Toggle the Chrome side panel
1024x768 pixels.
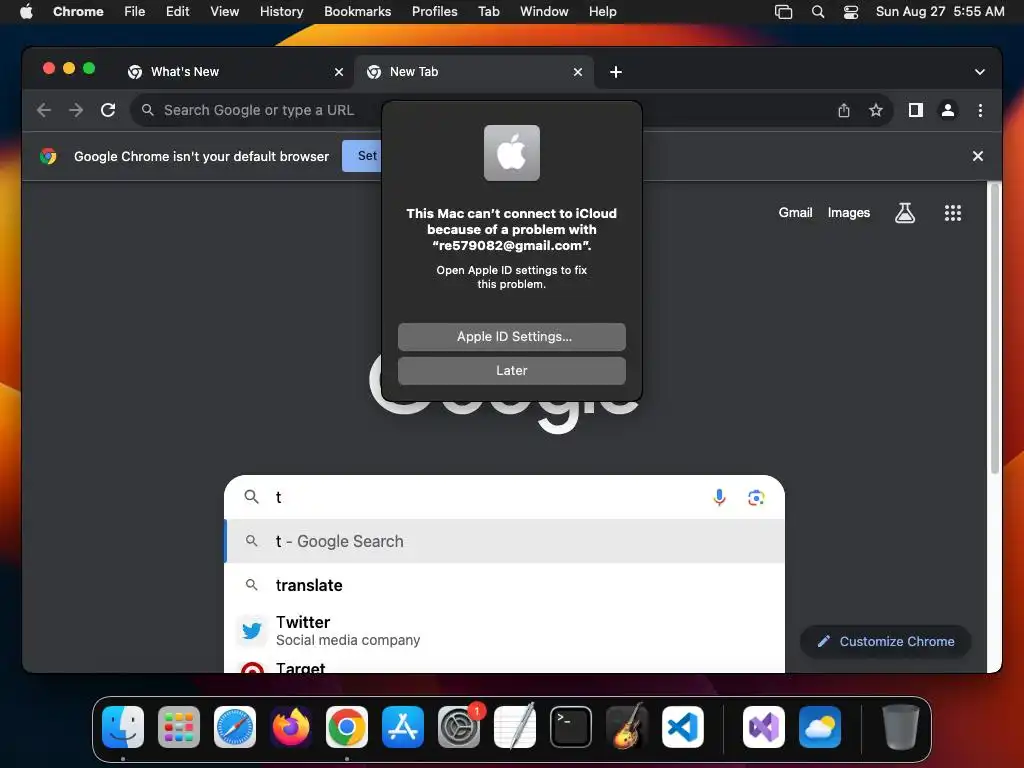pyautogui.click(x=916, y=110)
